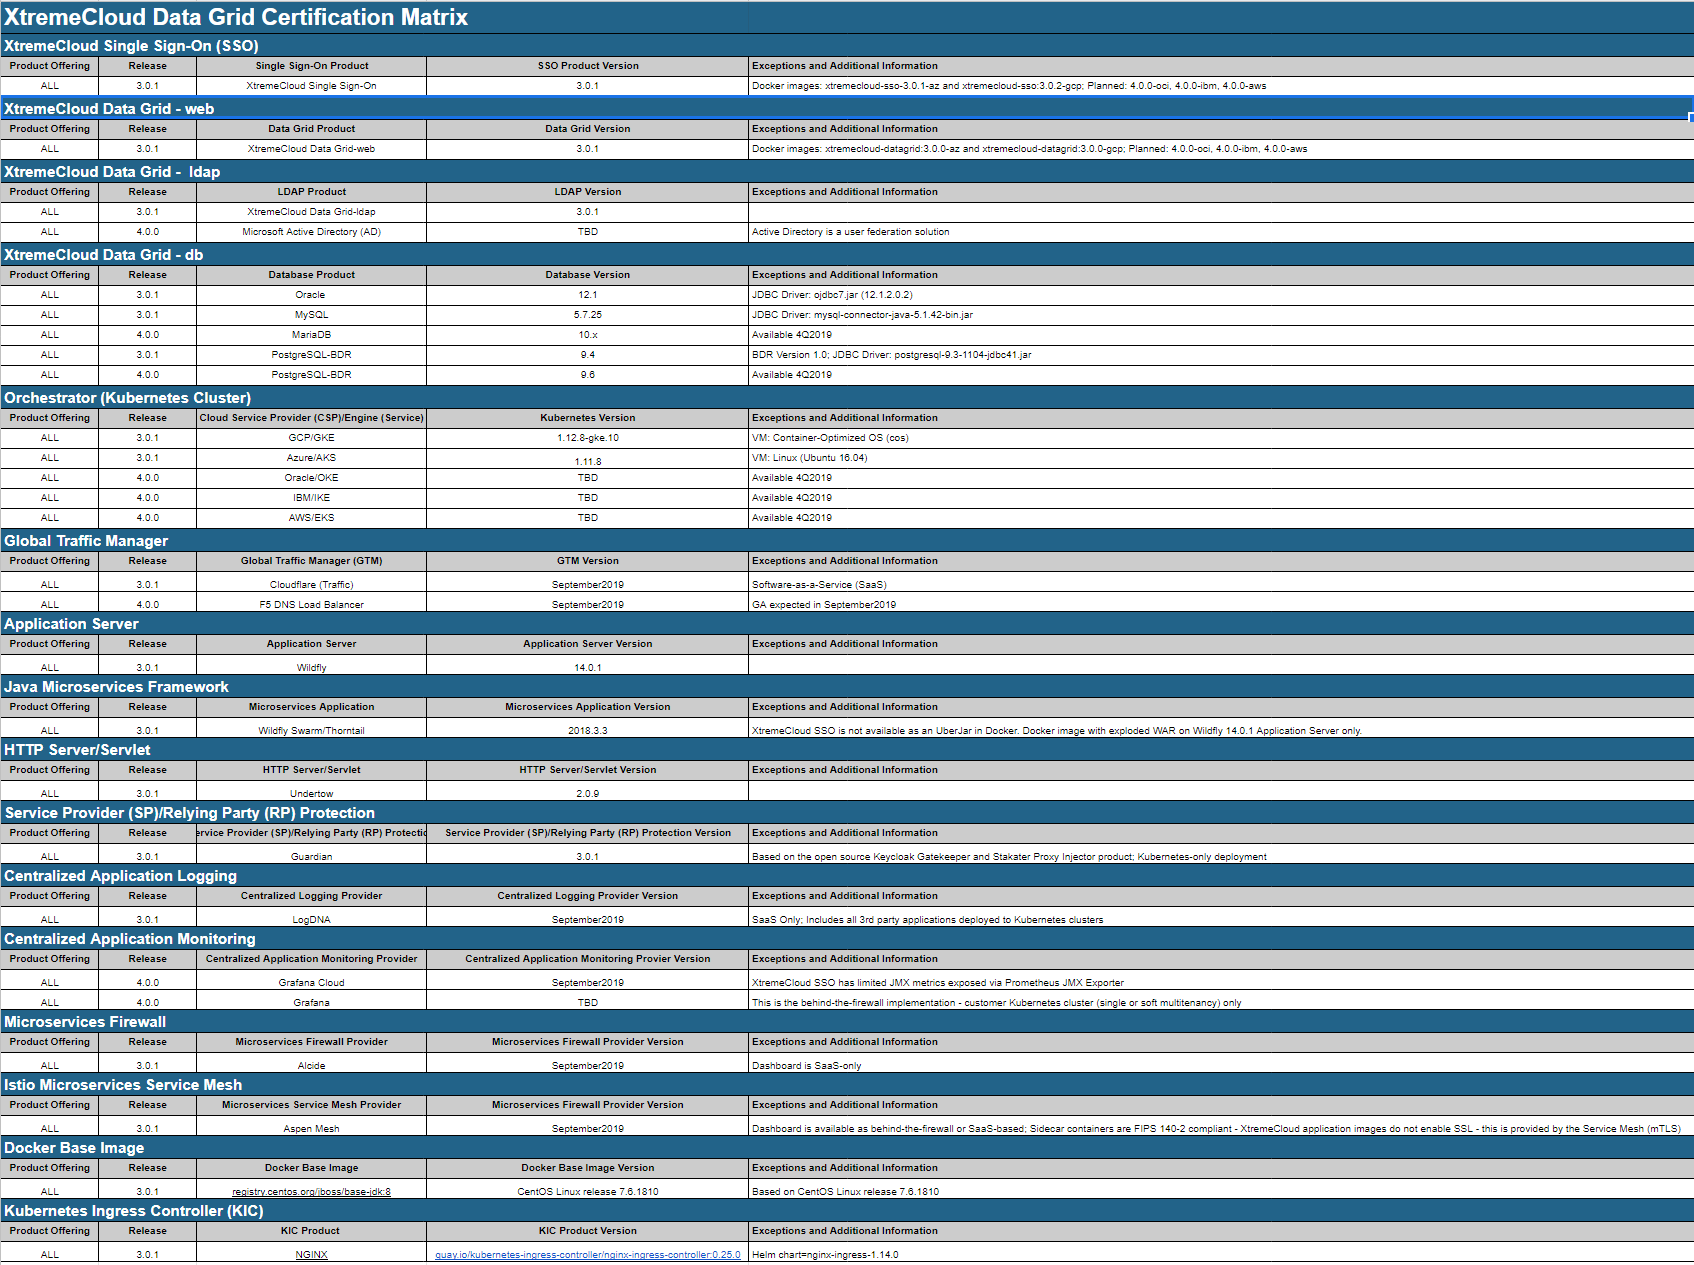Open the registry.centos.org base-jdk:8 link
This screenshot has width=1694, height=1265.
311,1191
